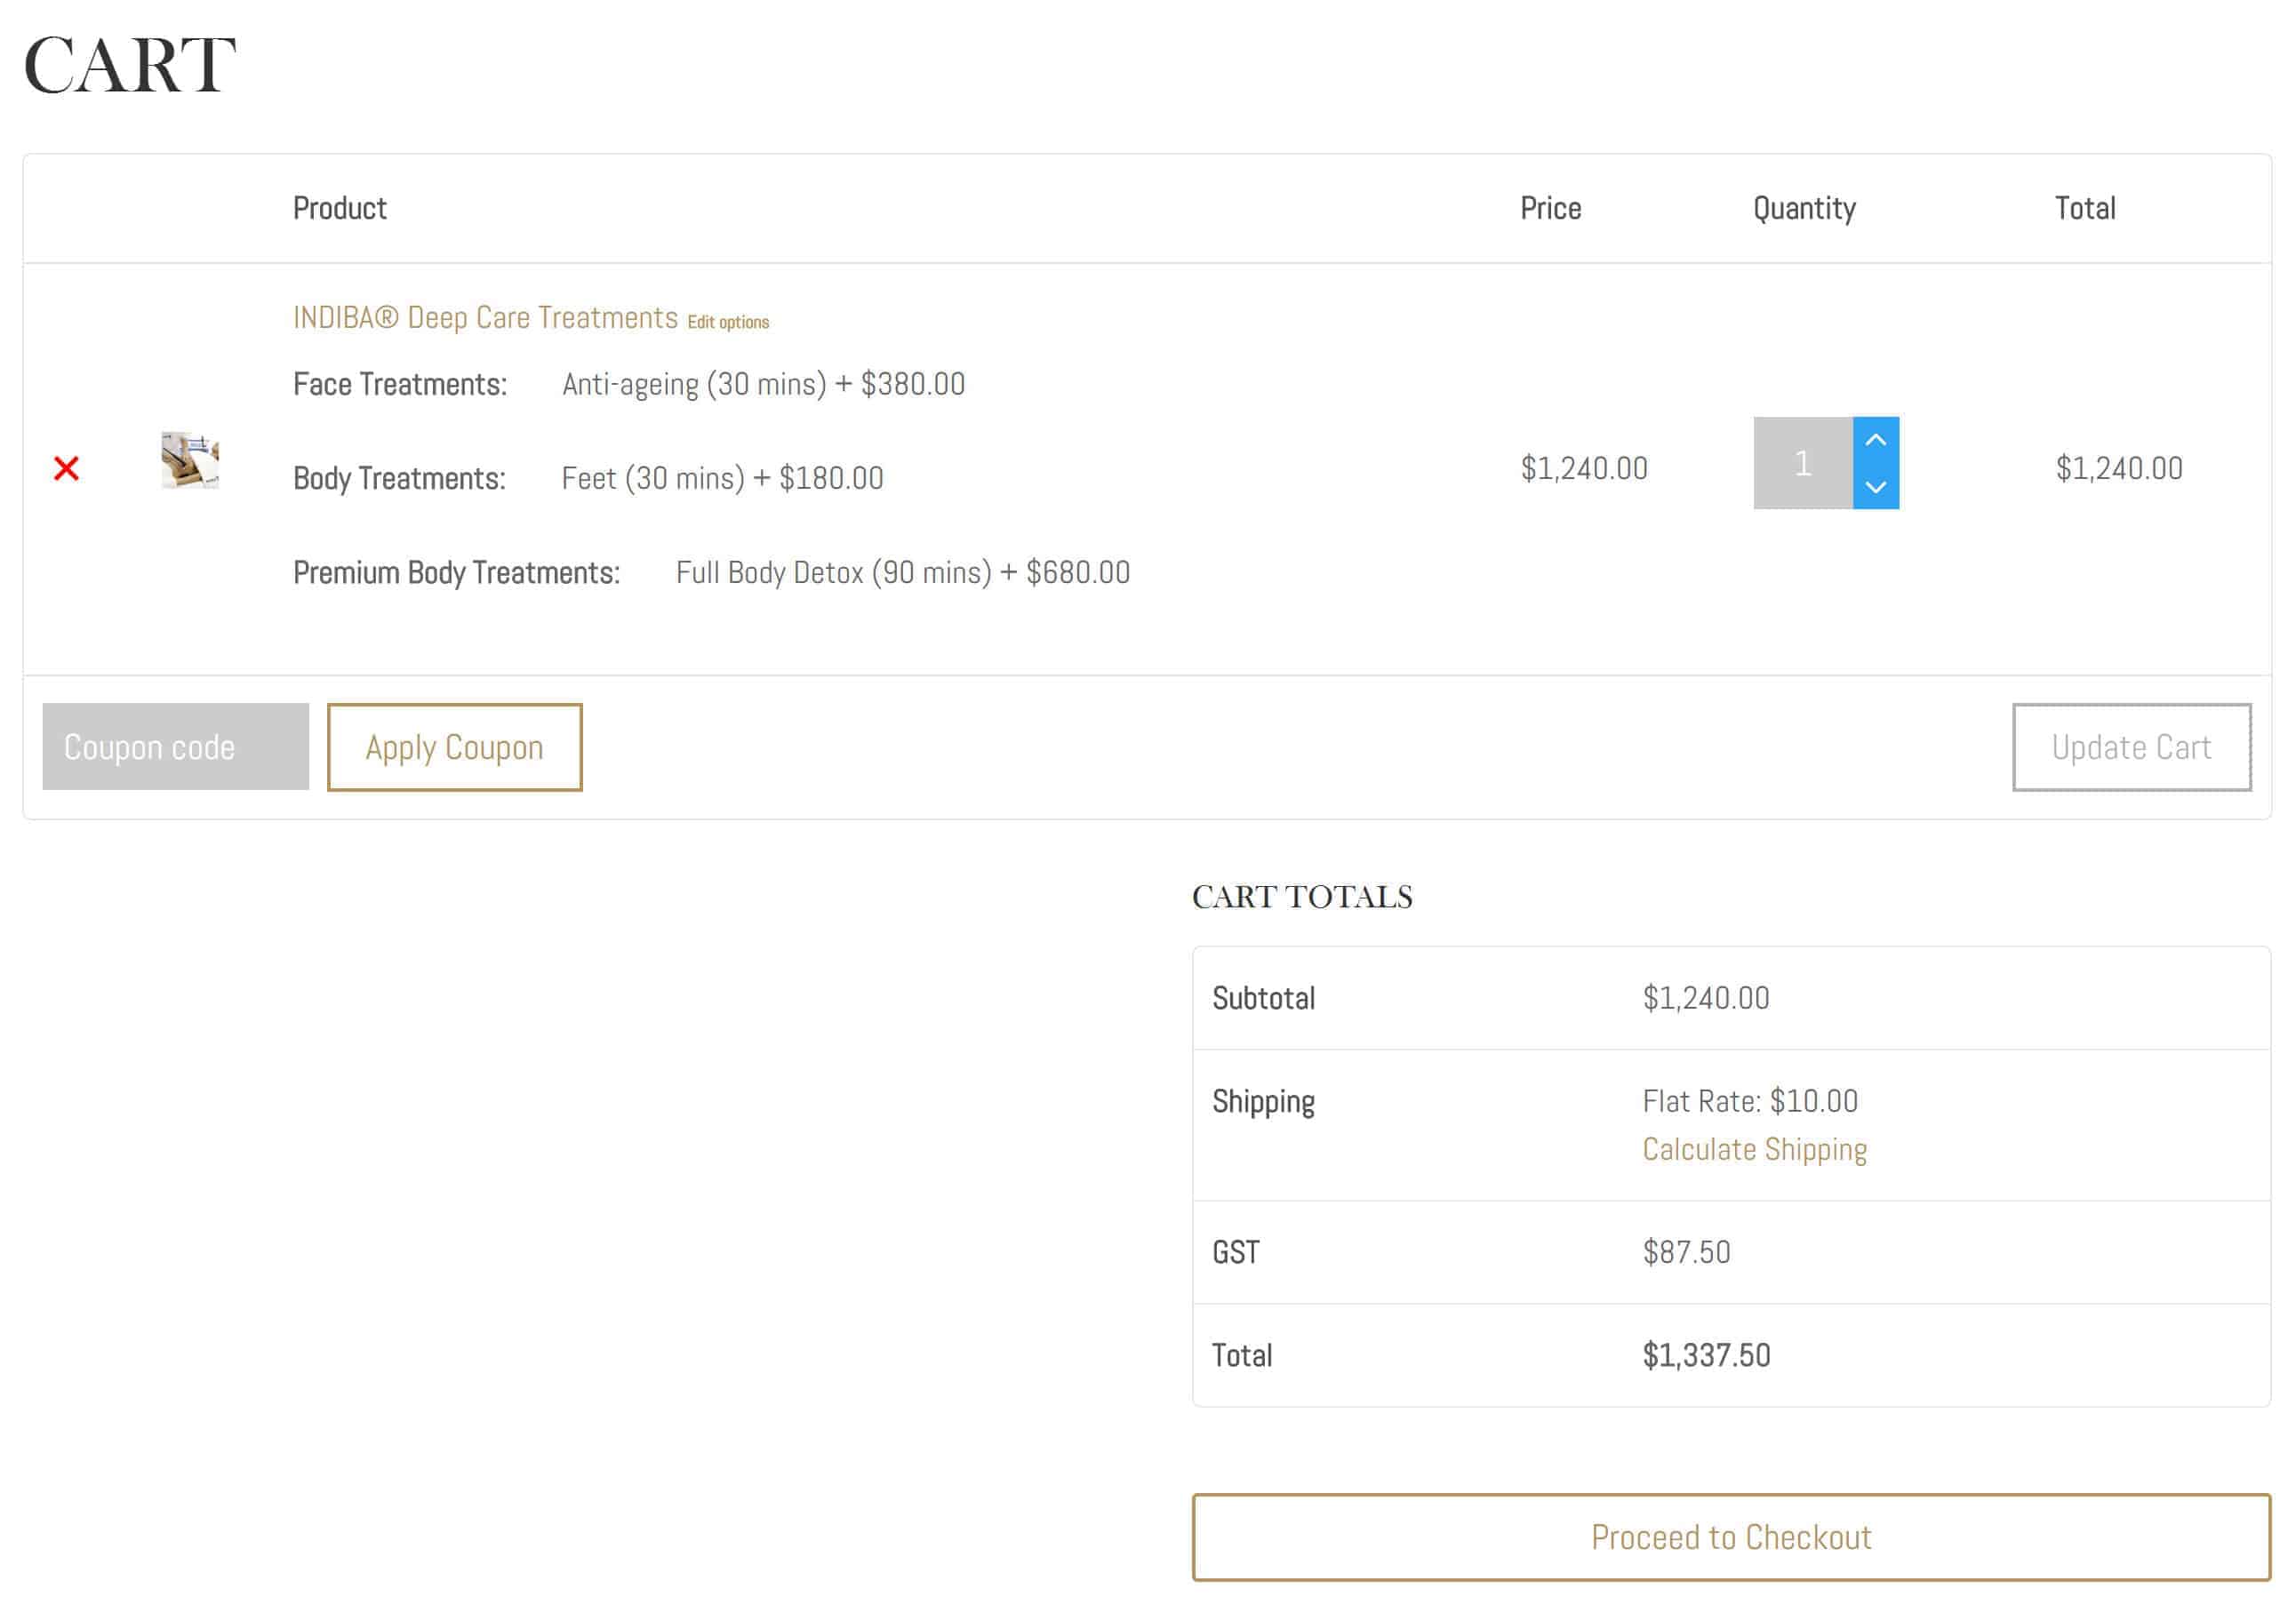Select the Total label in Cart Totals
This screenshot has width=2296, height=1613.
tap(1242, 1355)
